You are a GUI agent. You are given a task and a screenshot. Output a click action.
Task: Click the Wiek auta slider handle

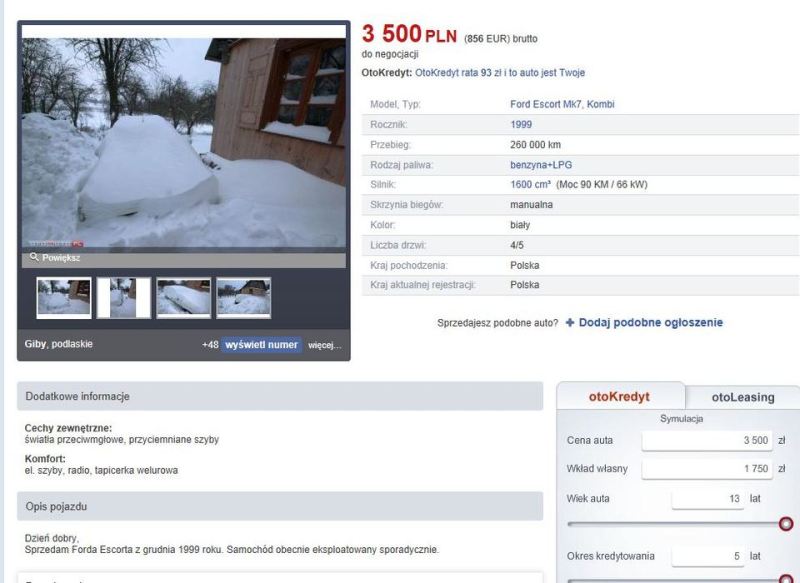pos(786,523)
